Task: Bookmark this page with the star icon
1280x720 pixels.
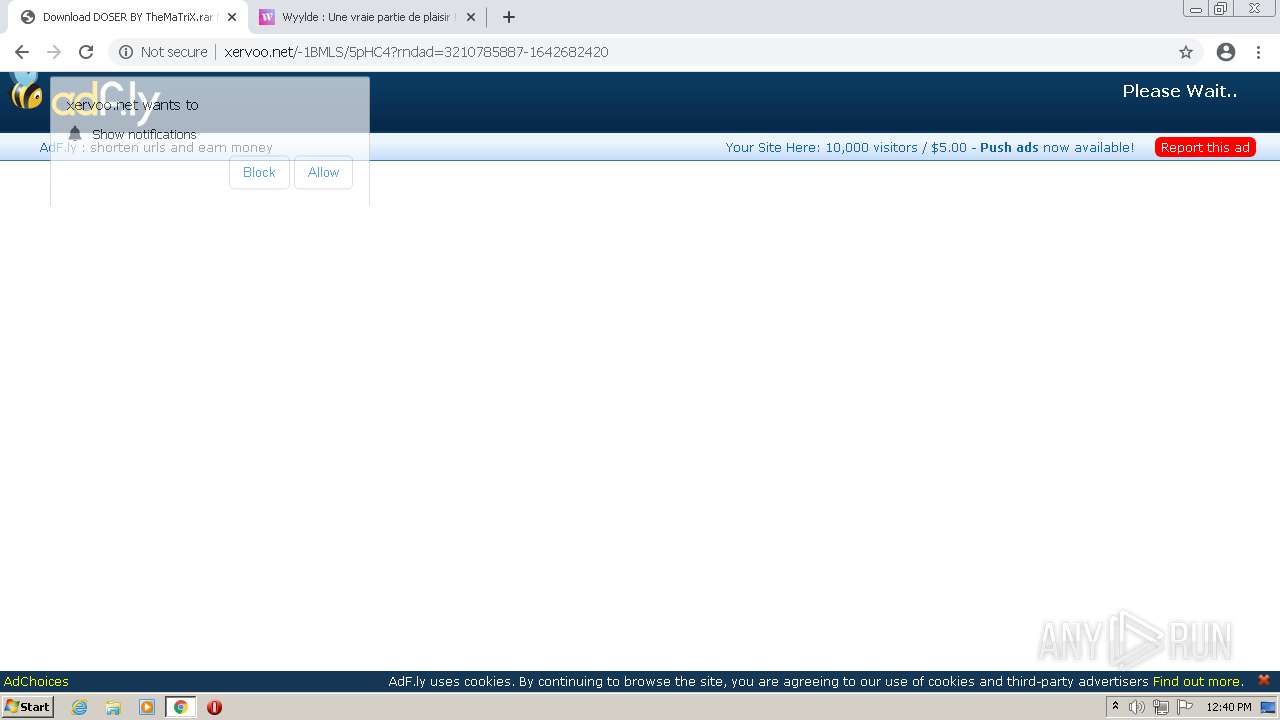Action: 1186,52
